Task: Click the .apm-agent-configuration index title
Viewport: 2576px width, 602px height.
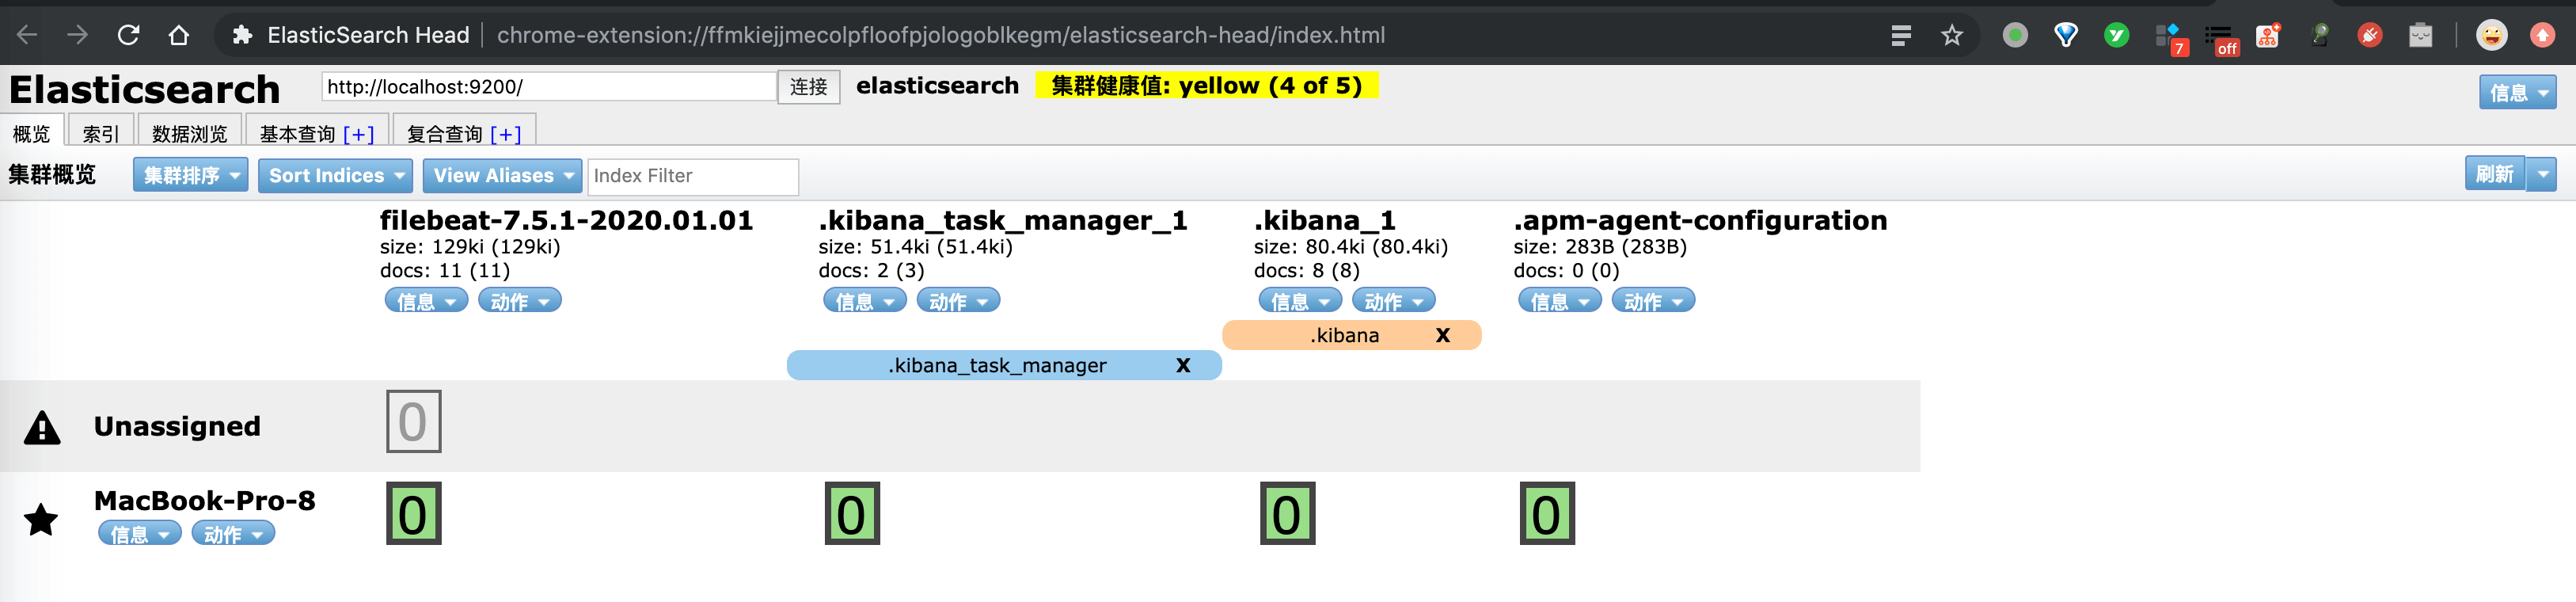Action: pos(1700,220)
